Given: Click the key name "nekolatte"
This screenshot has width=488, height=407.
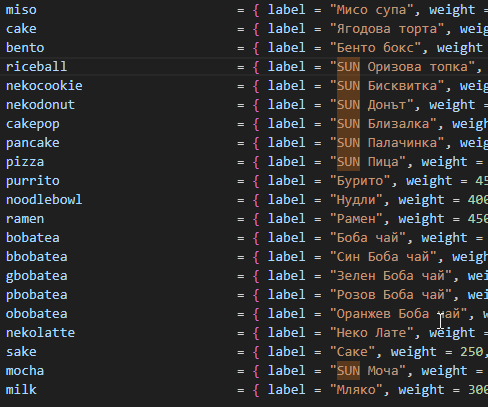Looking at the screenshot, I should point(40,333).
